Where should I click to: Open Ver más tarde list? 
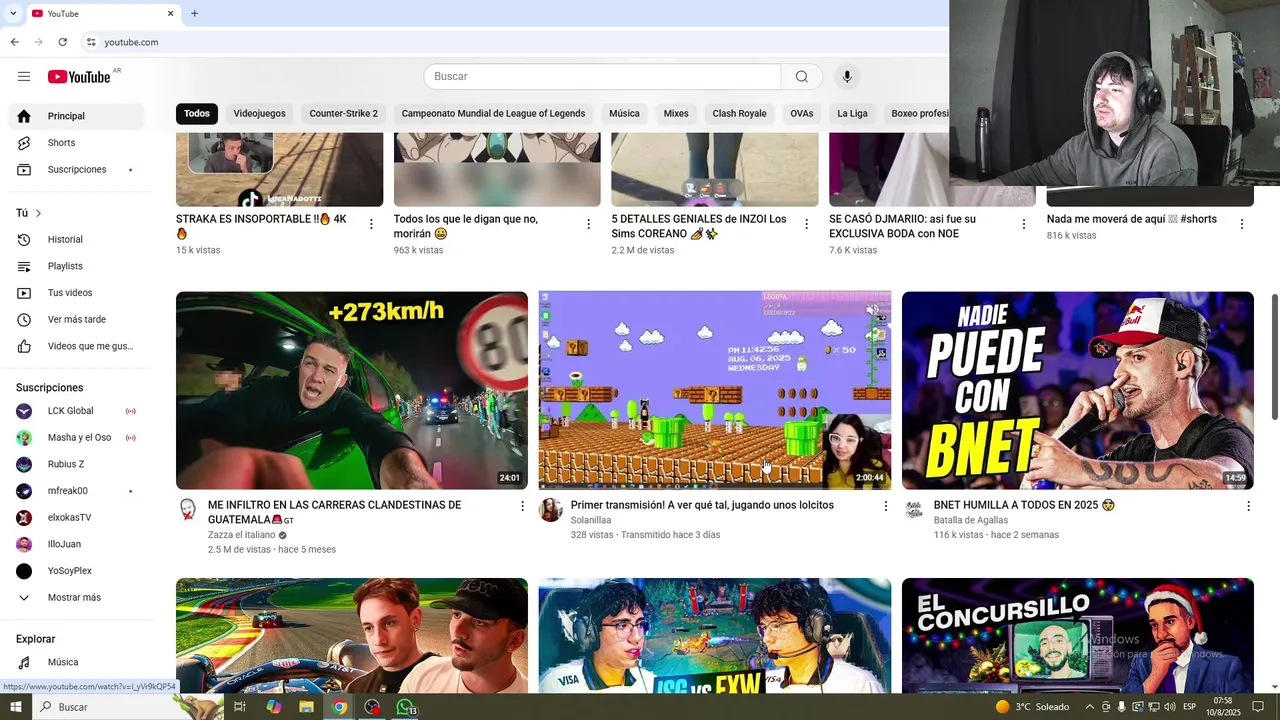point(76,320)
